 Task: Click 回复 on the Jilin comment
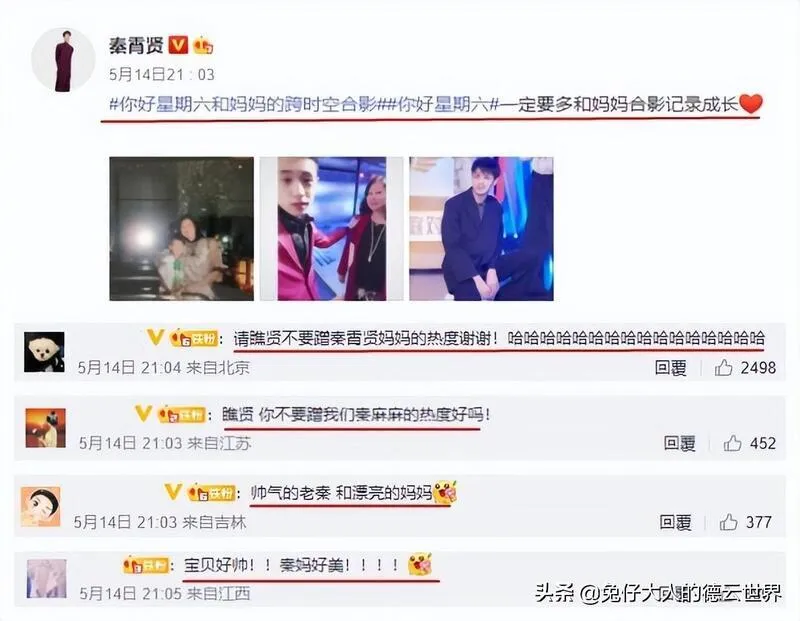pyautogui.click(x=675, y=522)
